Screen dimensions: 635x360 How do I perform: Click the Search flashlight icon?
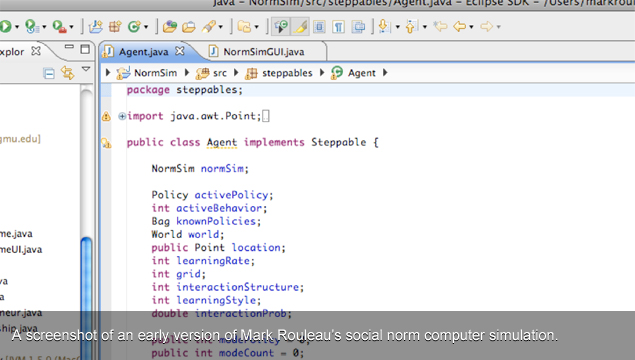point(209,27)
